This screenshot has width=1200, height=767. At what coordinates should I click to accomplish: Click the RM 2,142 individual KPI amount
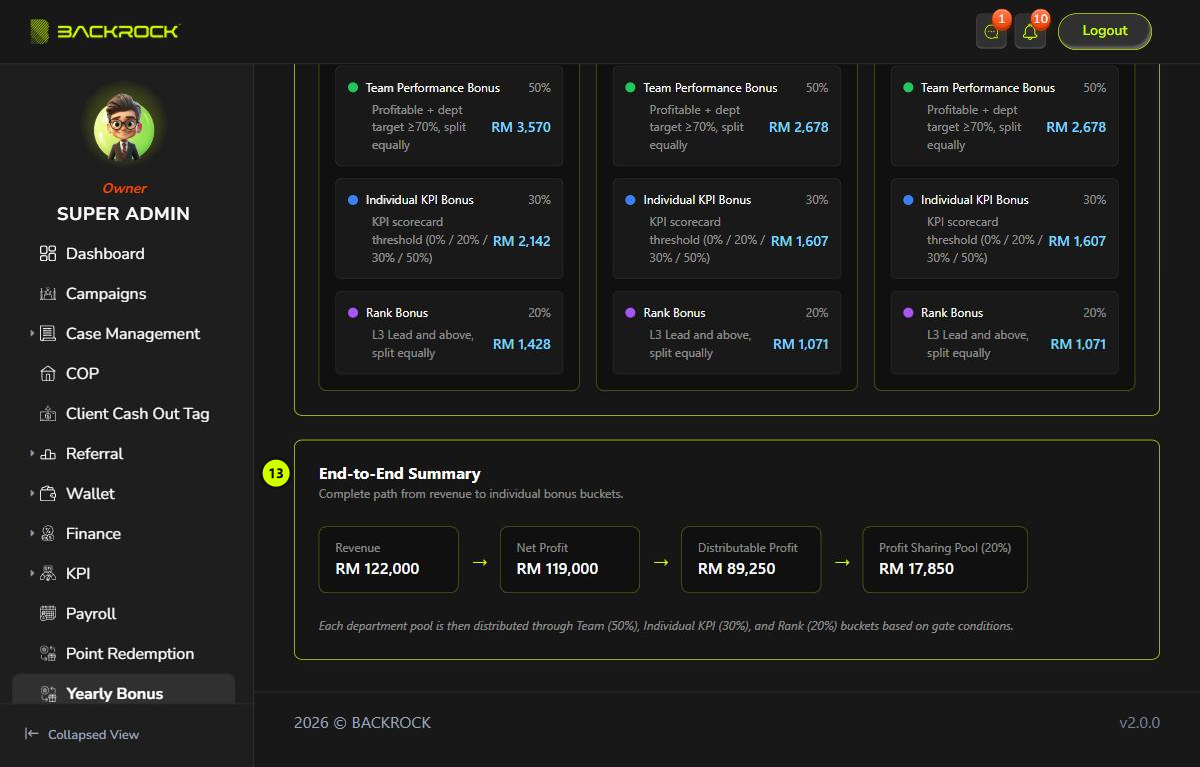pos(521,241)
